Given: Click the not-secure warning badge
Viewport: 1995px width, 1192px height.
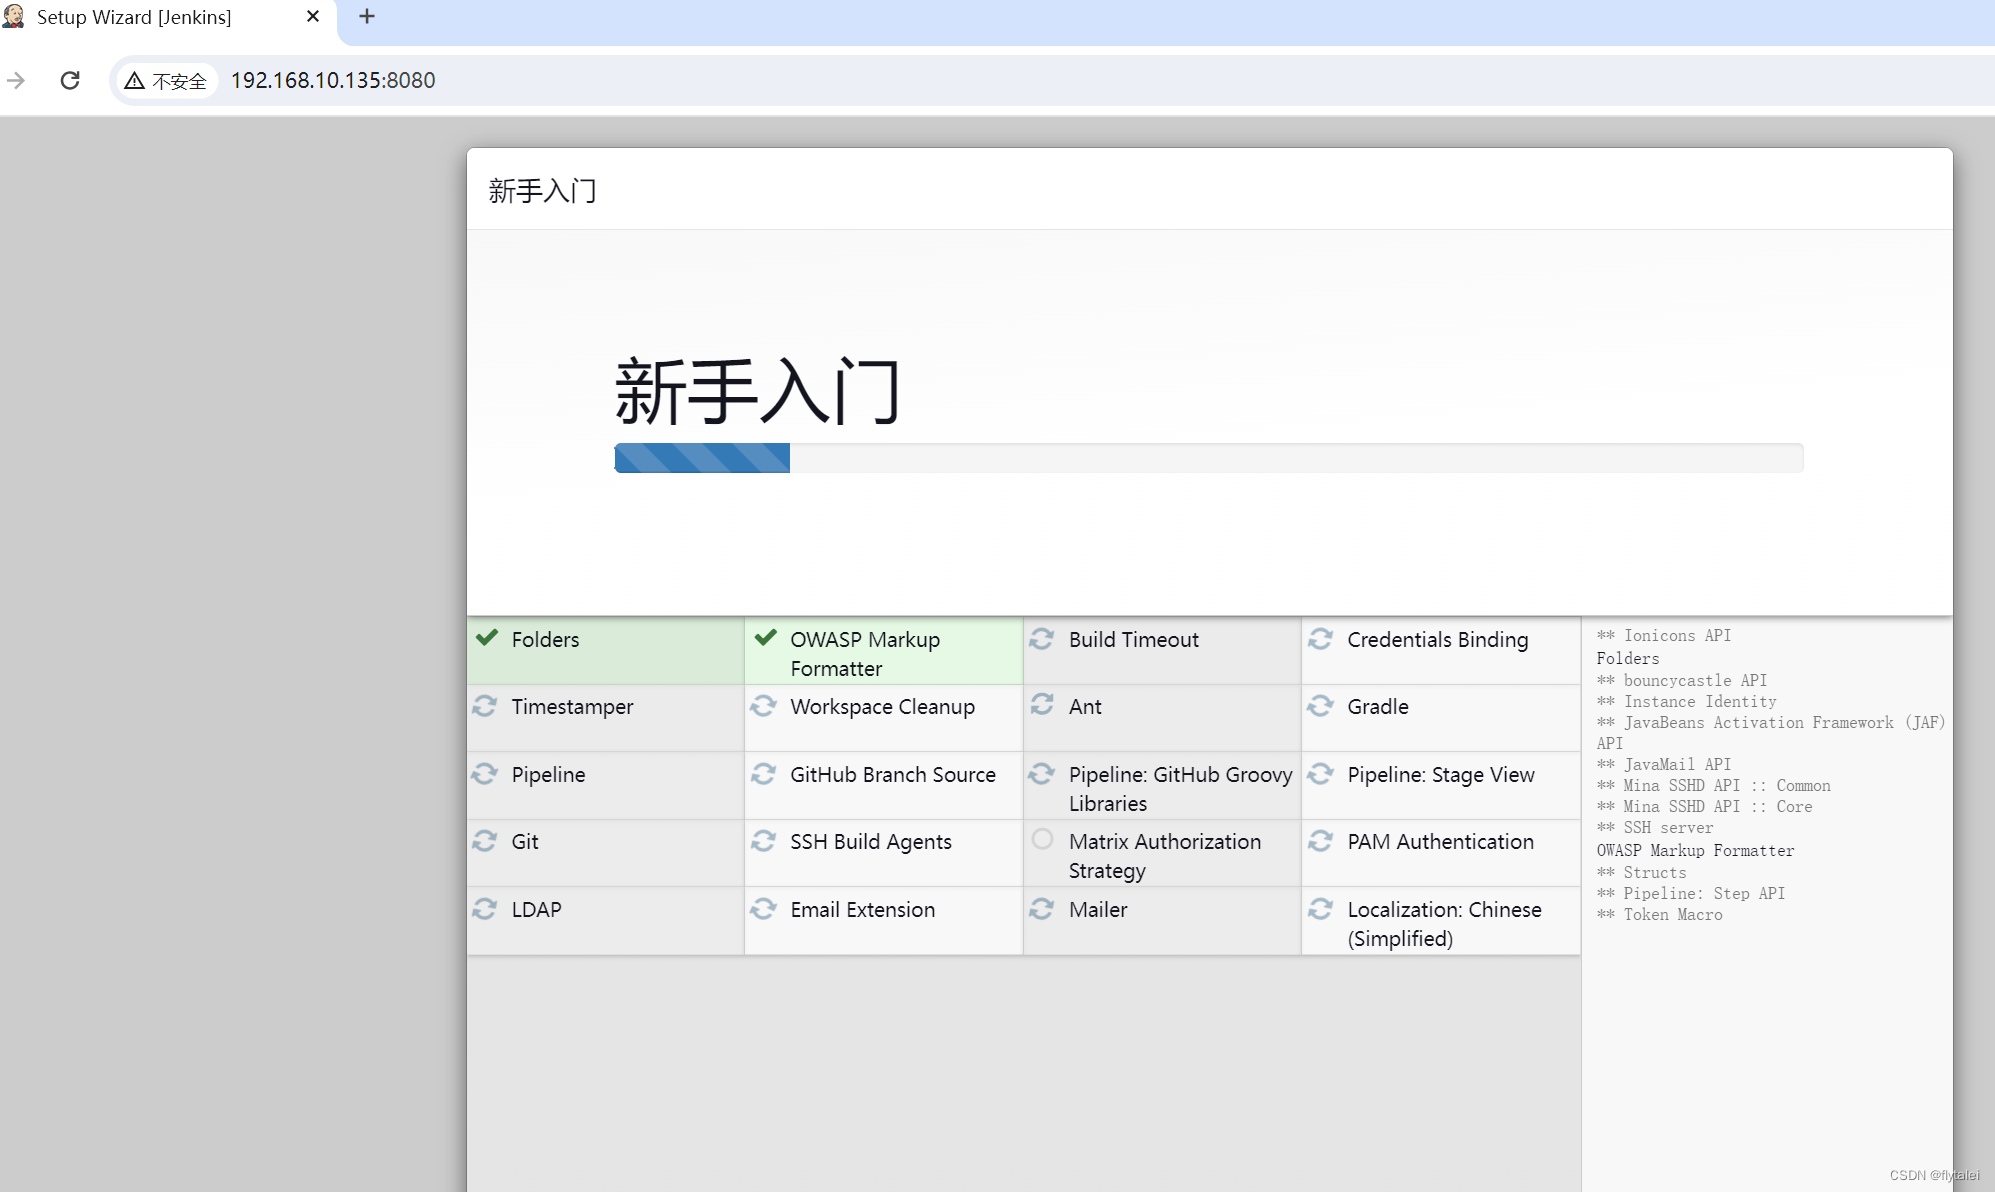Looking at the screenshot, I should 165,81.
